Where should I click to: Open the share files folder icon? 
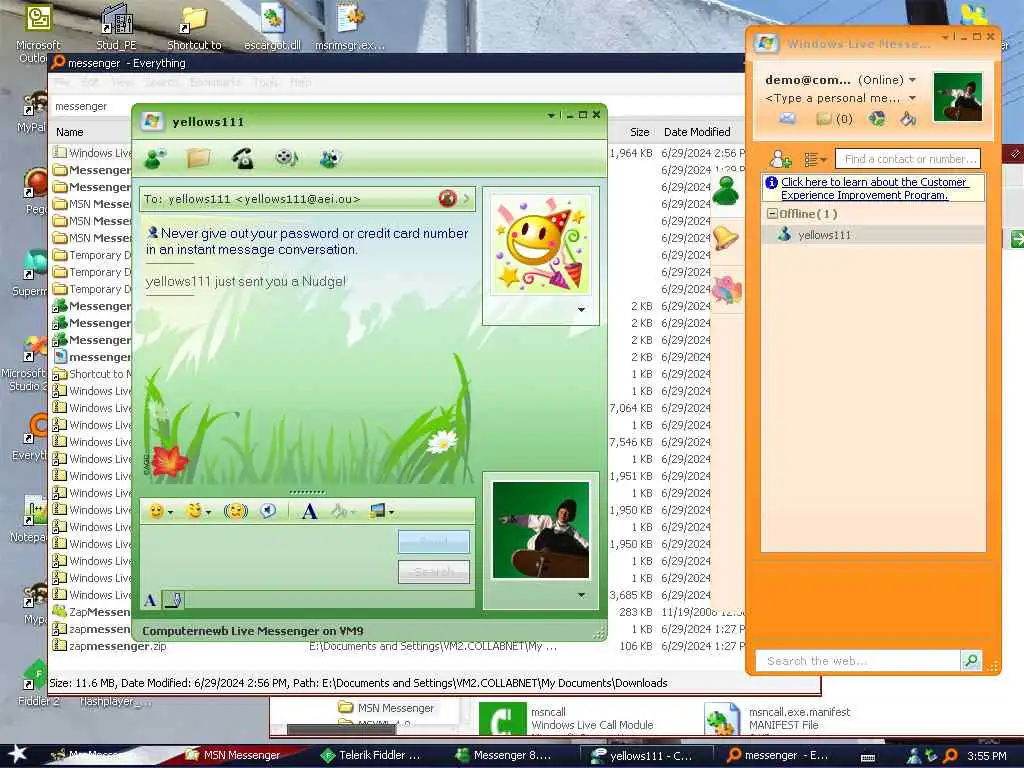click(x=199, y=158)
